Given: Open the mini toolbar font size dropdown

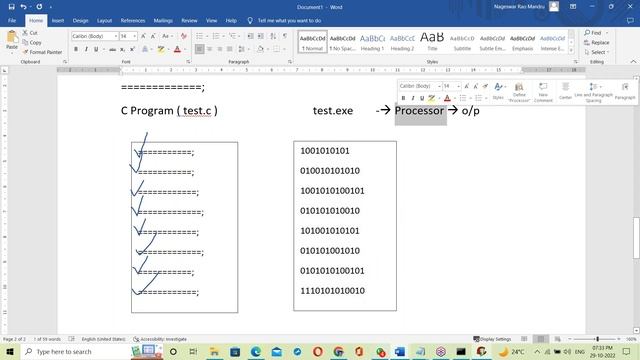Looking at the screenshot, I should (458, 86).
